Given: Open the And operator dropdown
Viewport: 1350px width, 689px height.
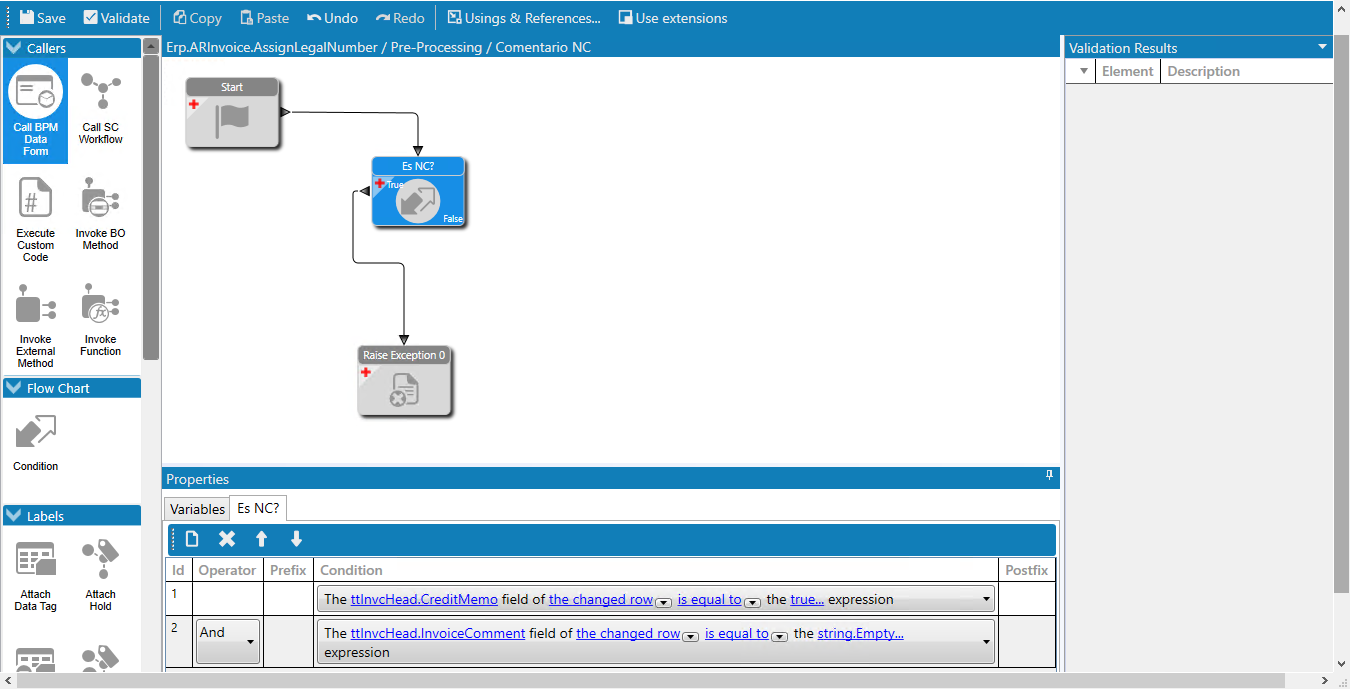Looking at the screenshot, I should [228, 641].
